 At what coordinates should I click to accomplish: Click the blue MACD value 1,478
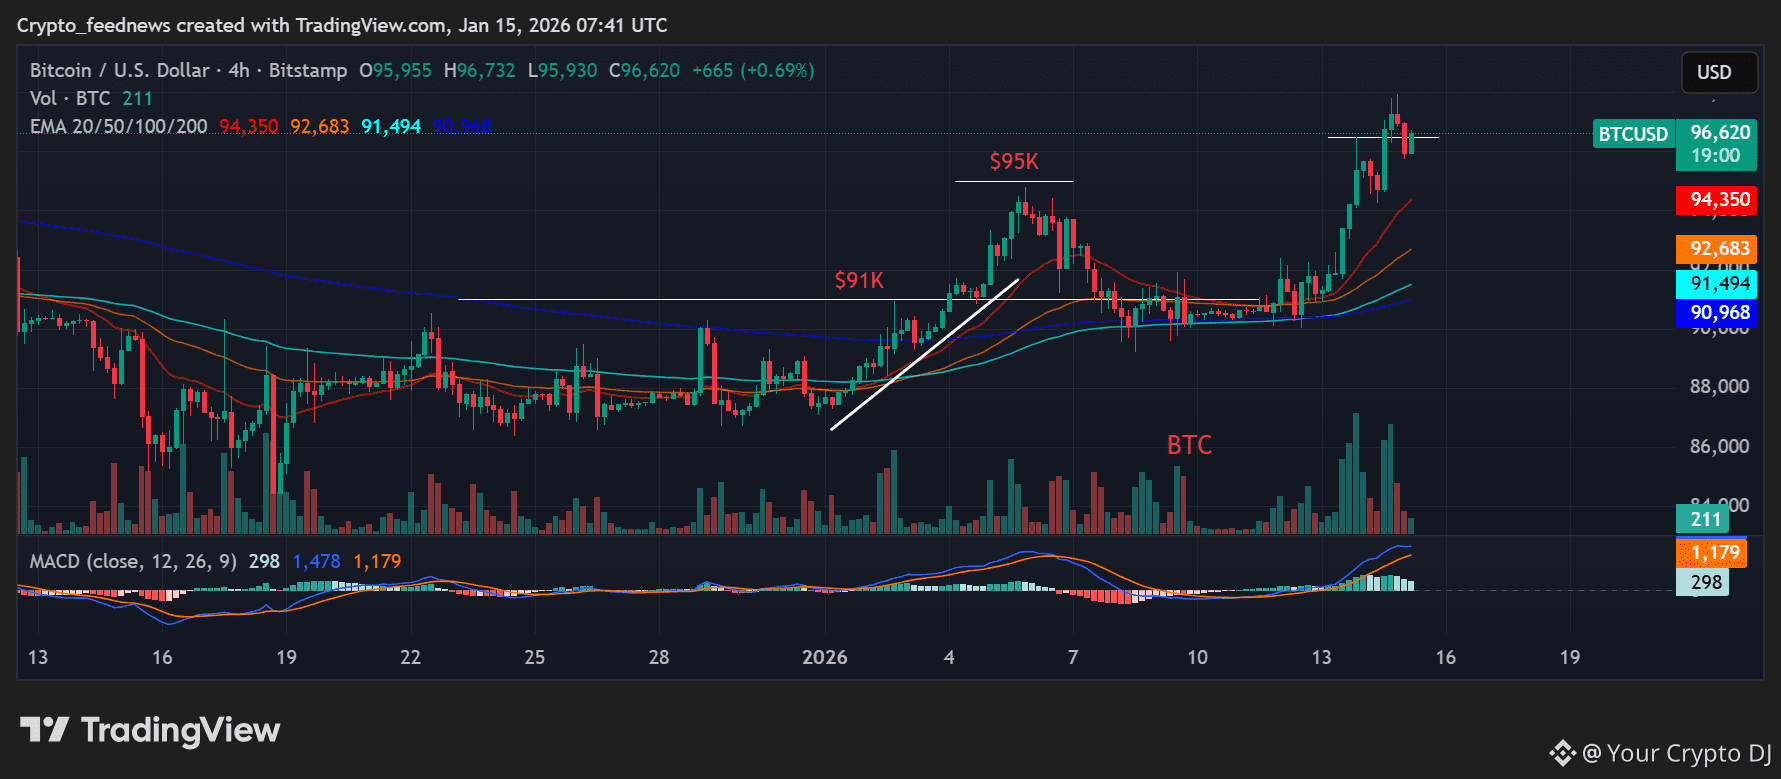tap(316, 561)
